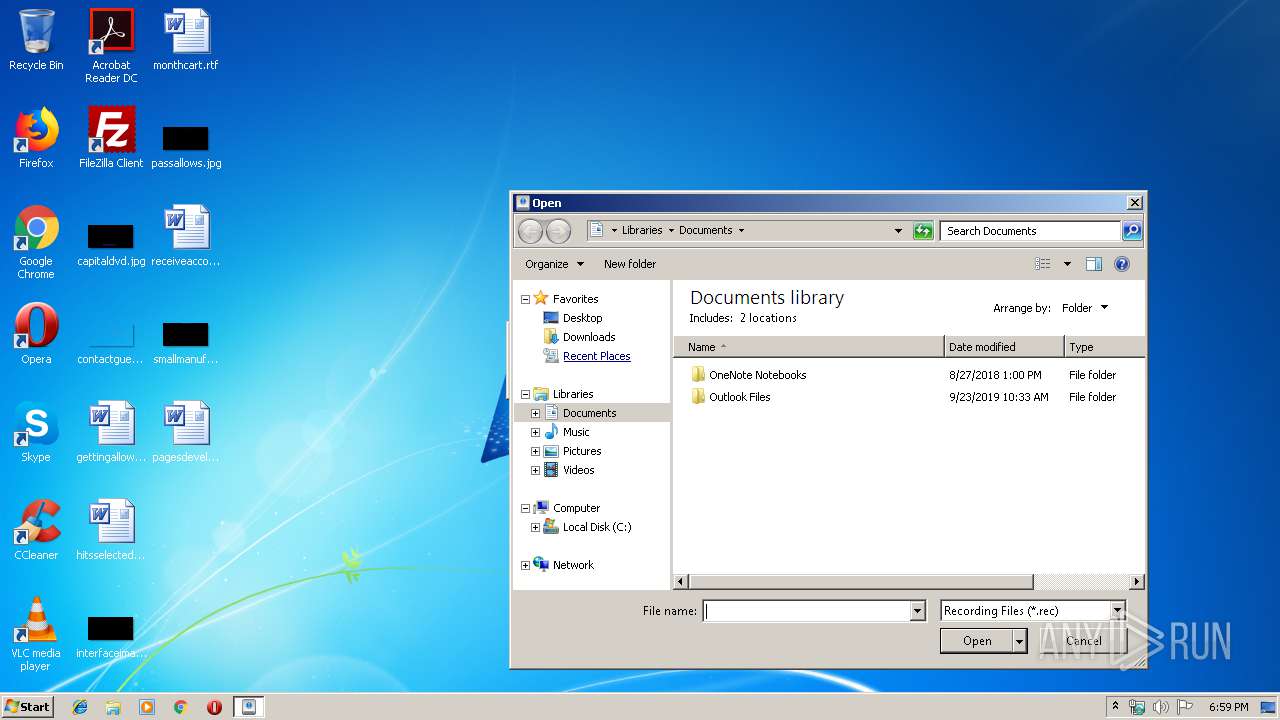The image size is (1280, 720).
Task: Click the Forward navigation arrow in Open dialog
Action: (558, 231)
